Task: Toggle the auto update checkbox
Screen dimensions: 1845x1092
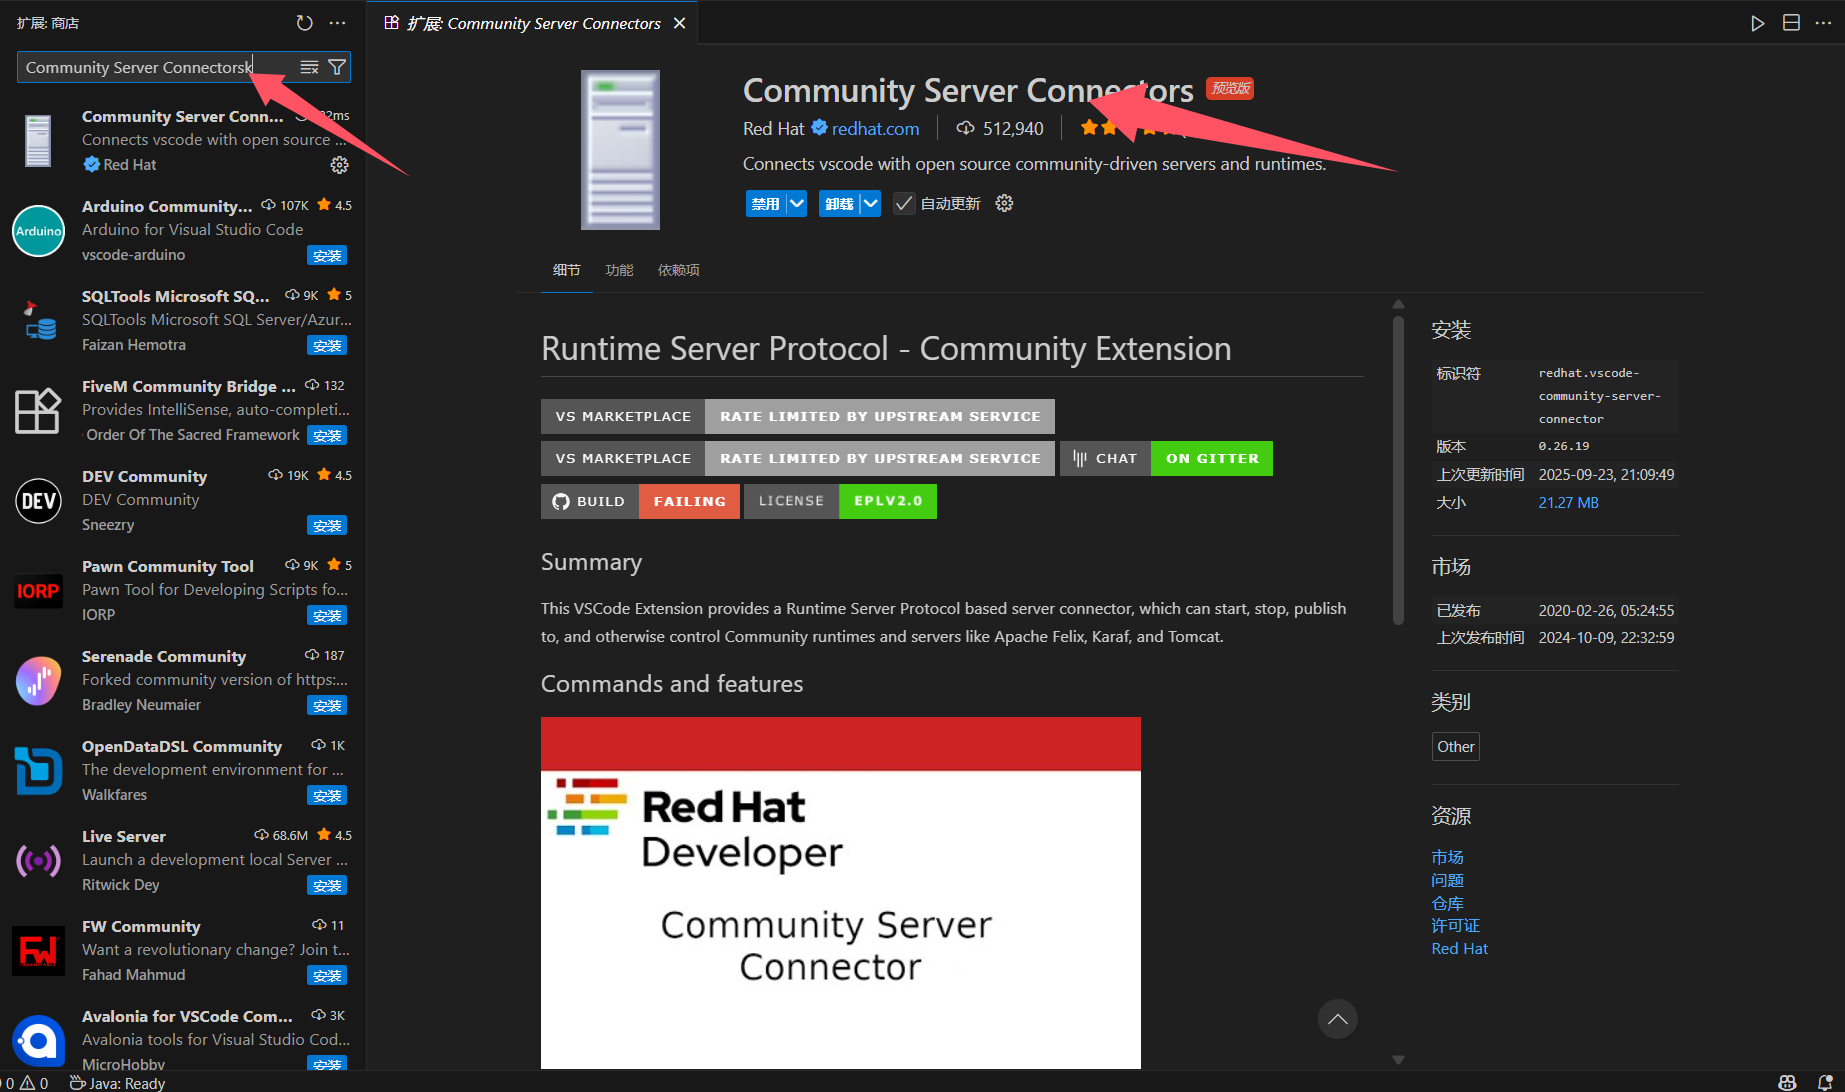Action: [904, 203]
